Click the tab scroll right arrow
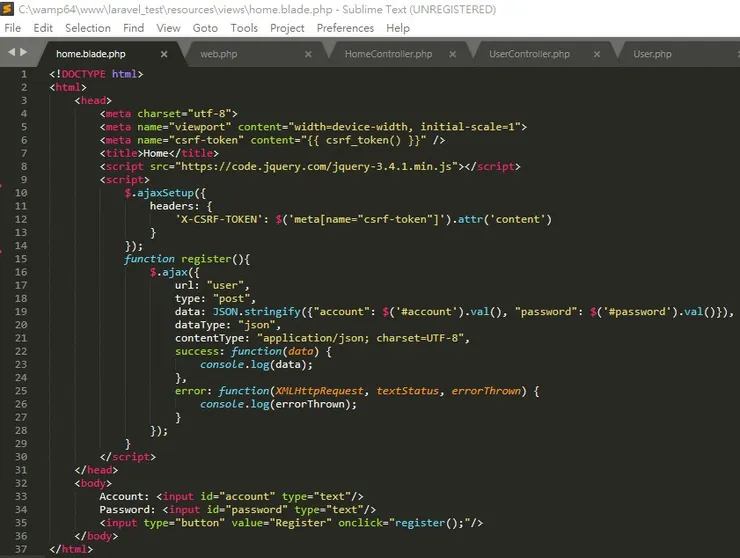 tap(22, 52)
